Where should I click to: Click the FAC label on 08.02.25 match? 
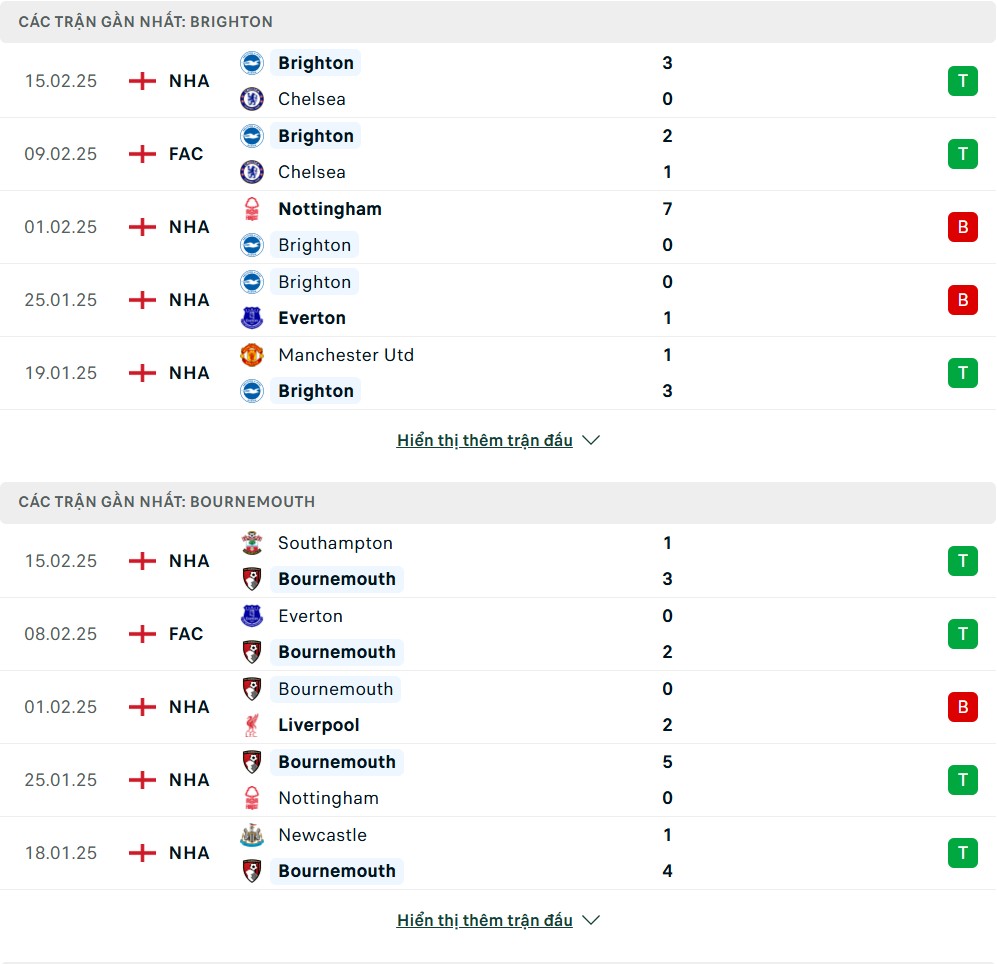(186, 634)
